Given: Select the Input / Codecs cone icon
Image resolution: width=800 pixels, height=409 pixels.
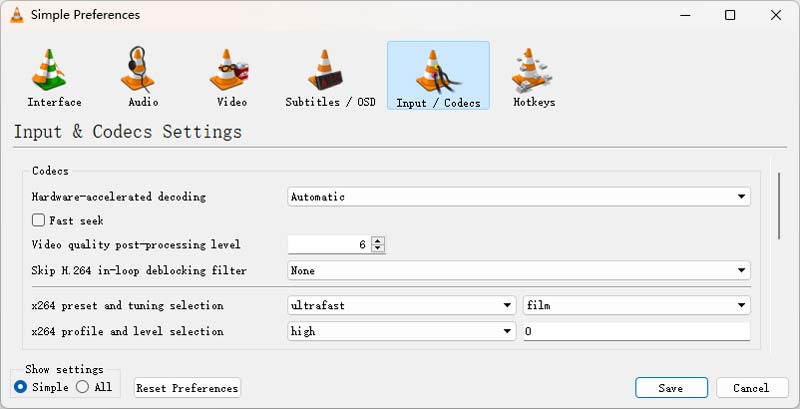Looking at the screenshot, I should (x=438, y=71).
